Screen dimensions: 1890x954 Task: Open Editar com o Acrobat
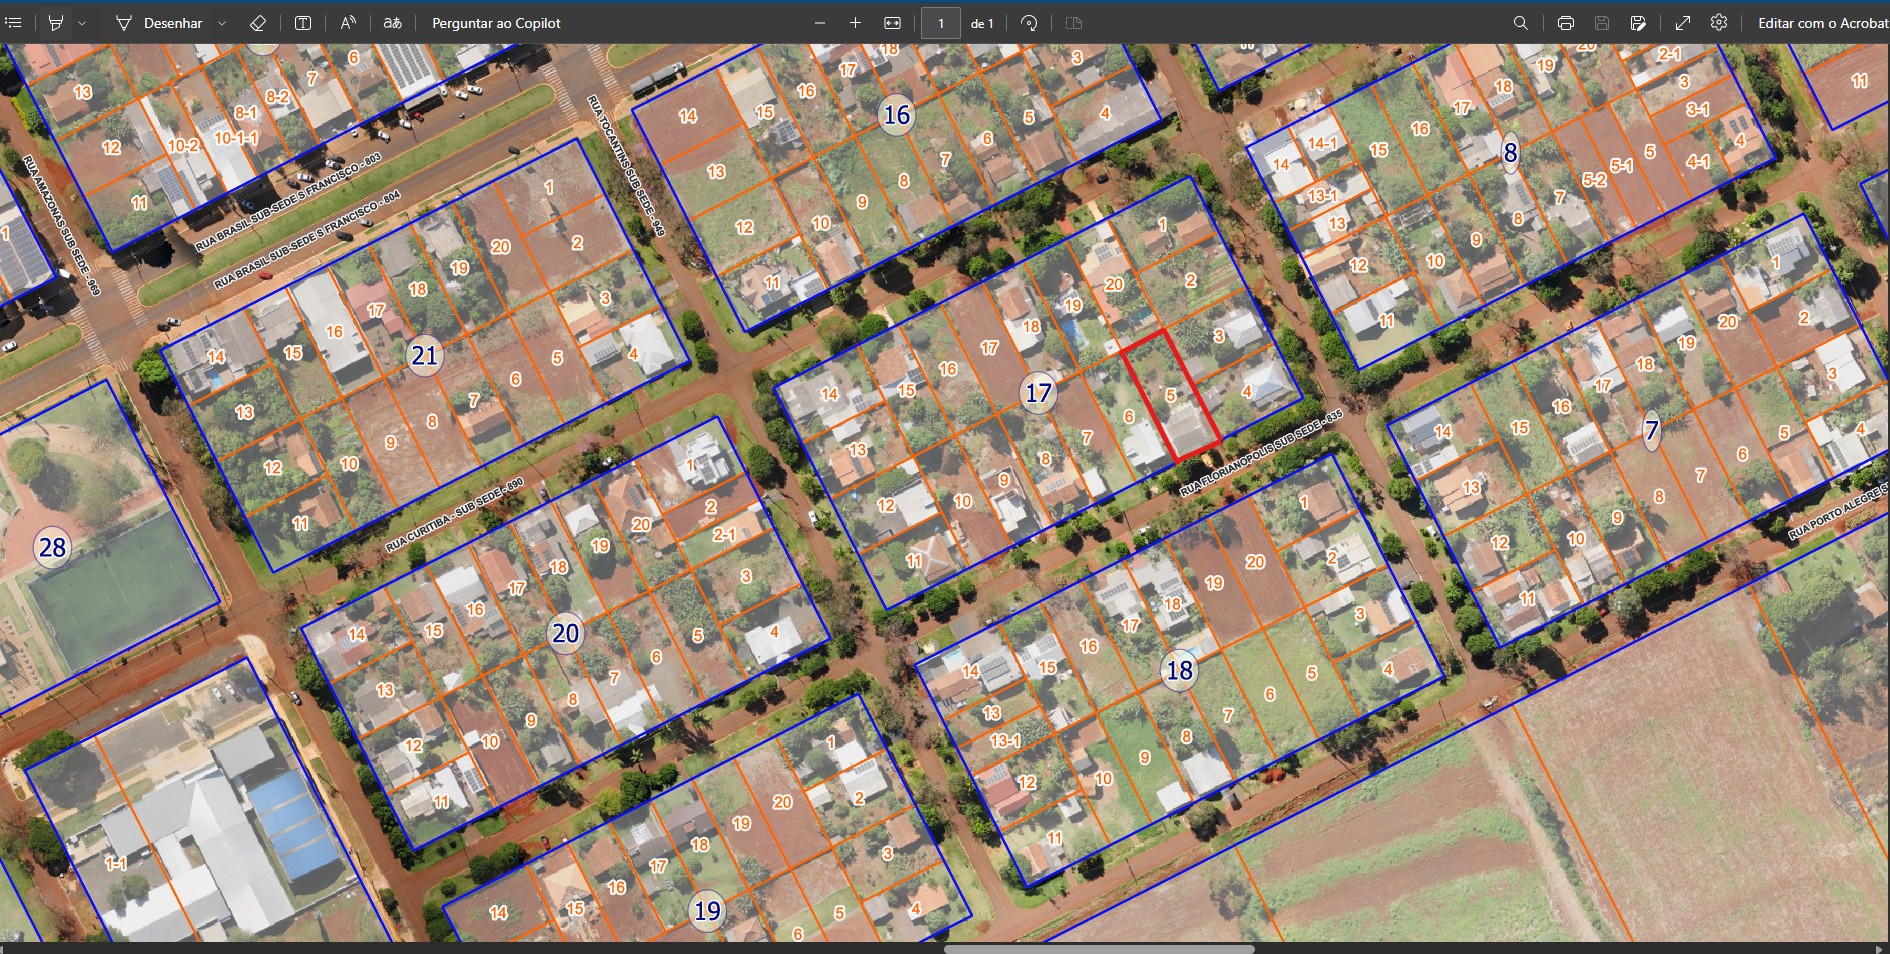1822,23
